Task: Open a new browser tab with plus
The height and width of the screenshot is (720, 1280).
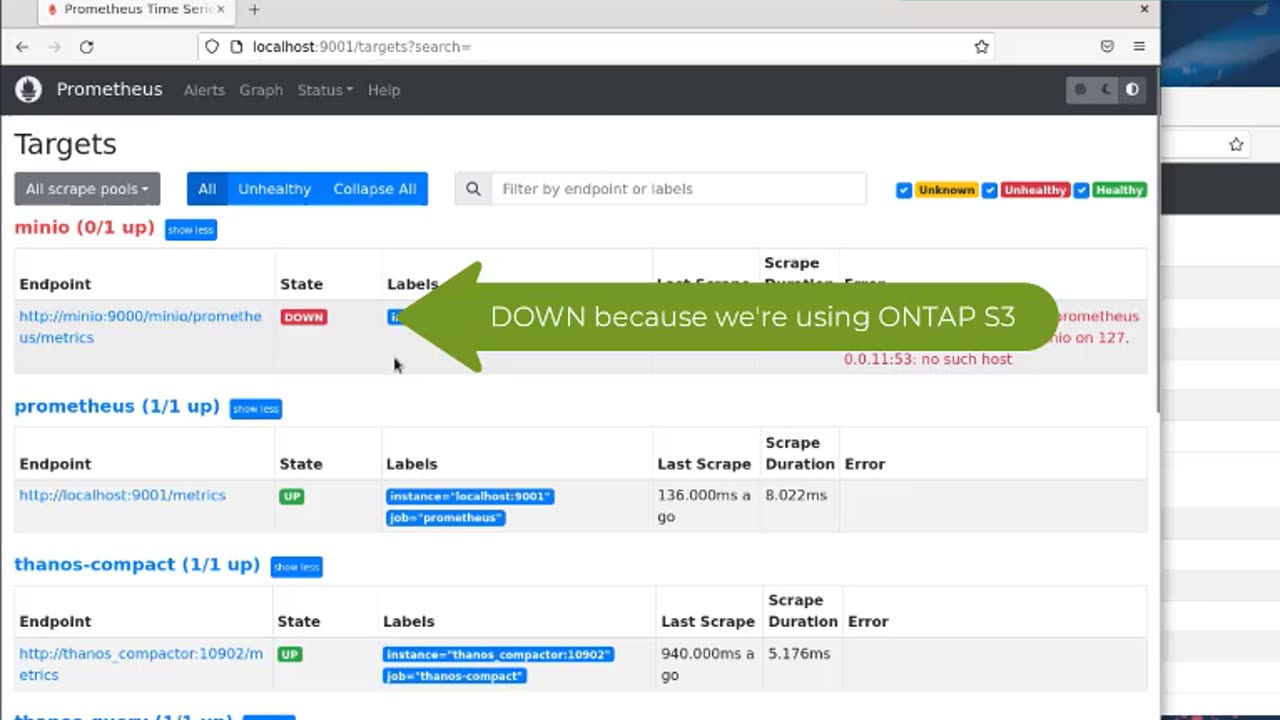Action: (x=254, y=10)
